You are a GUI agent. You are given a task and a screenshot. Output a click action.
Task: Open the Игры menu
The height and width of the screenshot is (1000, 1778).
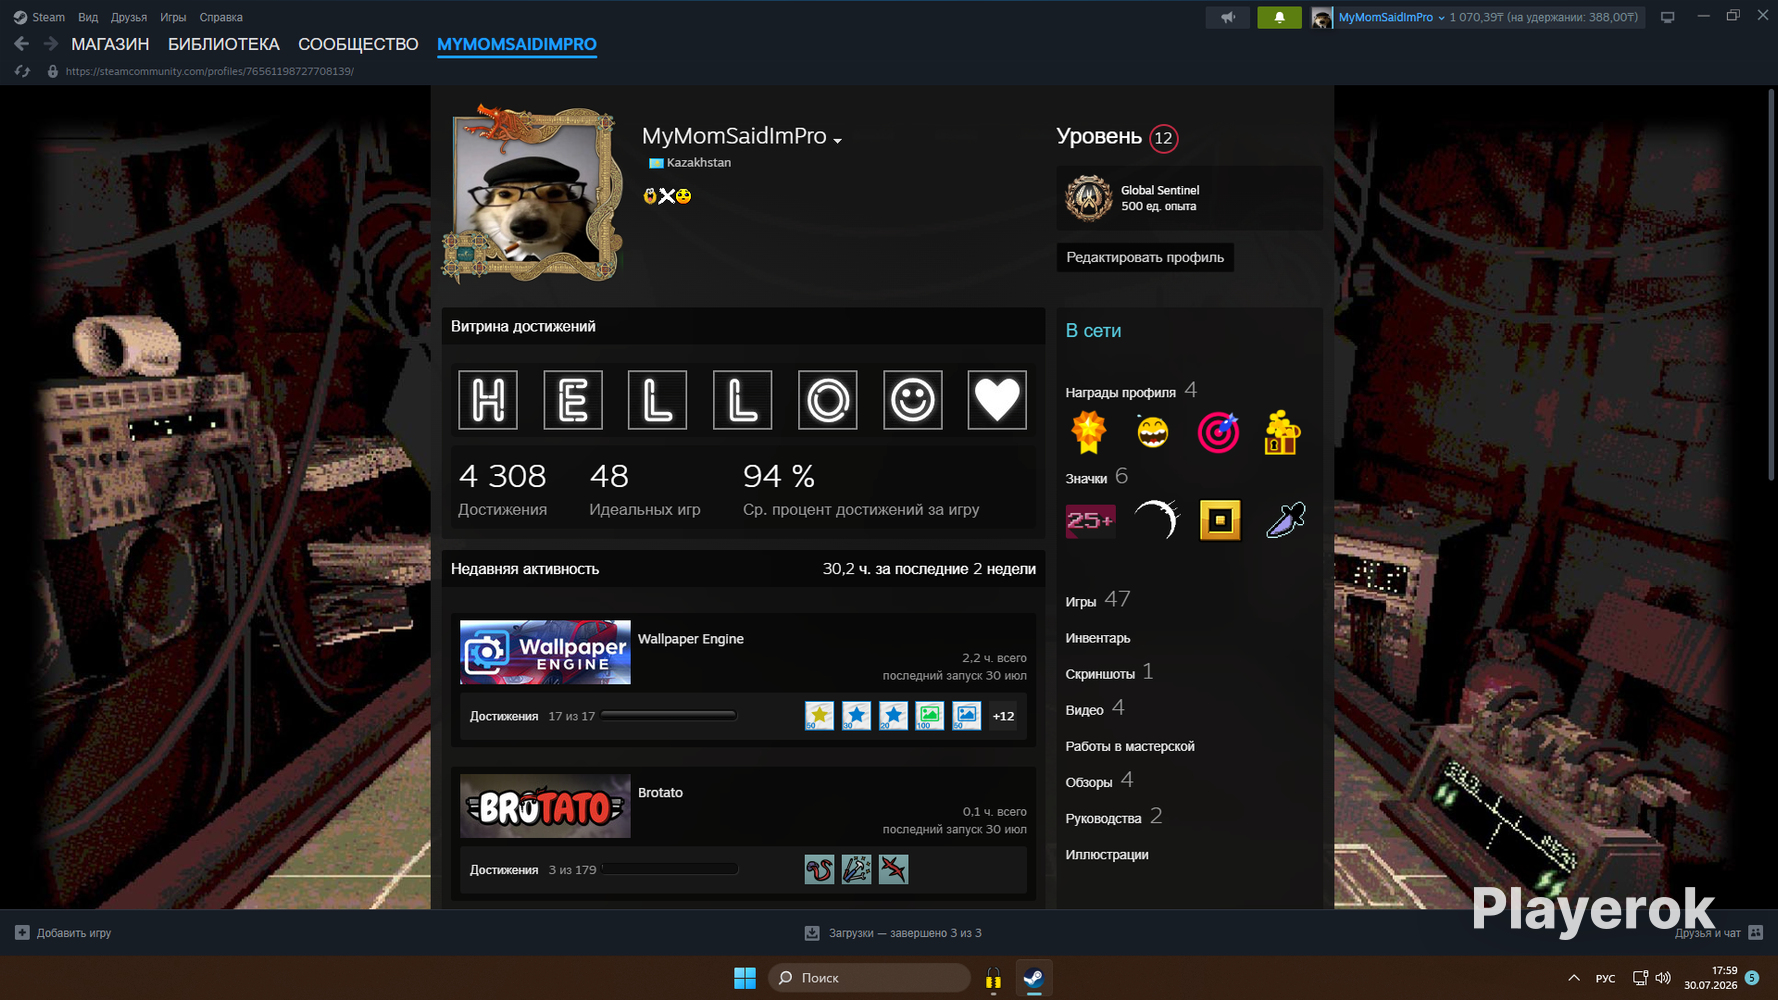pos(173,17)
